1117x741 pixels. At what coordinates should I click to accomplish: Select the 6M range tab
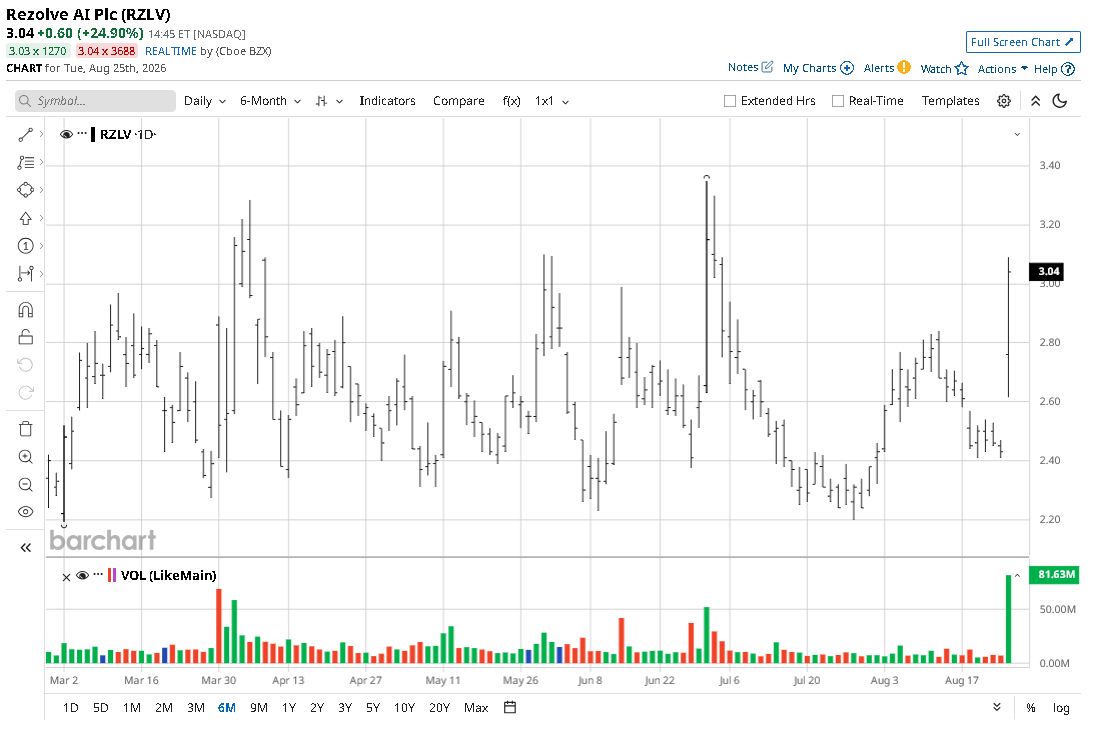(227, 708)
